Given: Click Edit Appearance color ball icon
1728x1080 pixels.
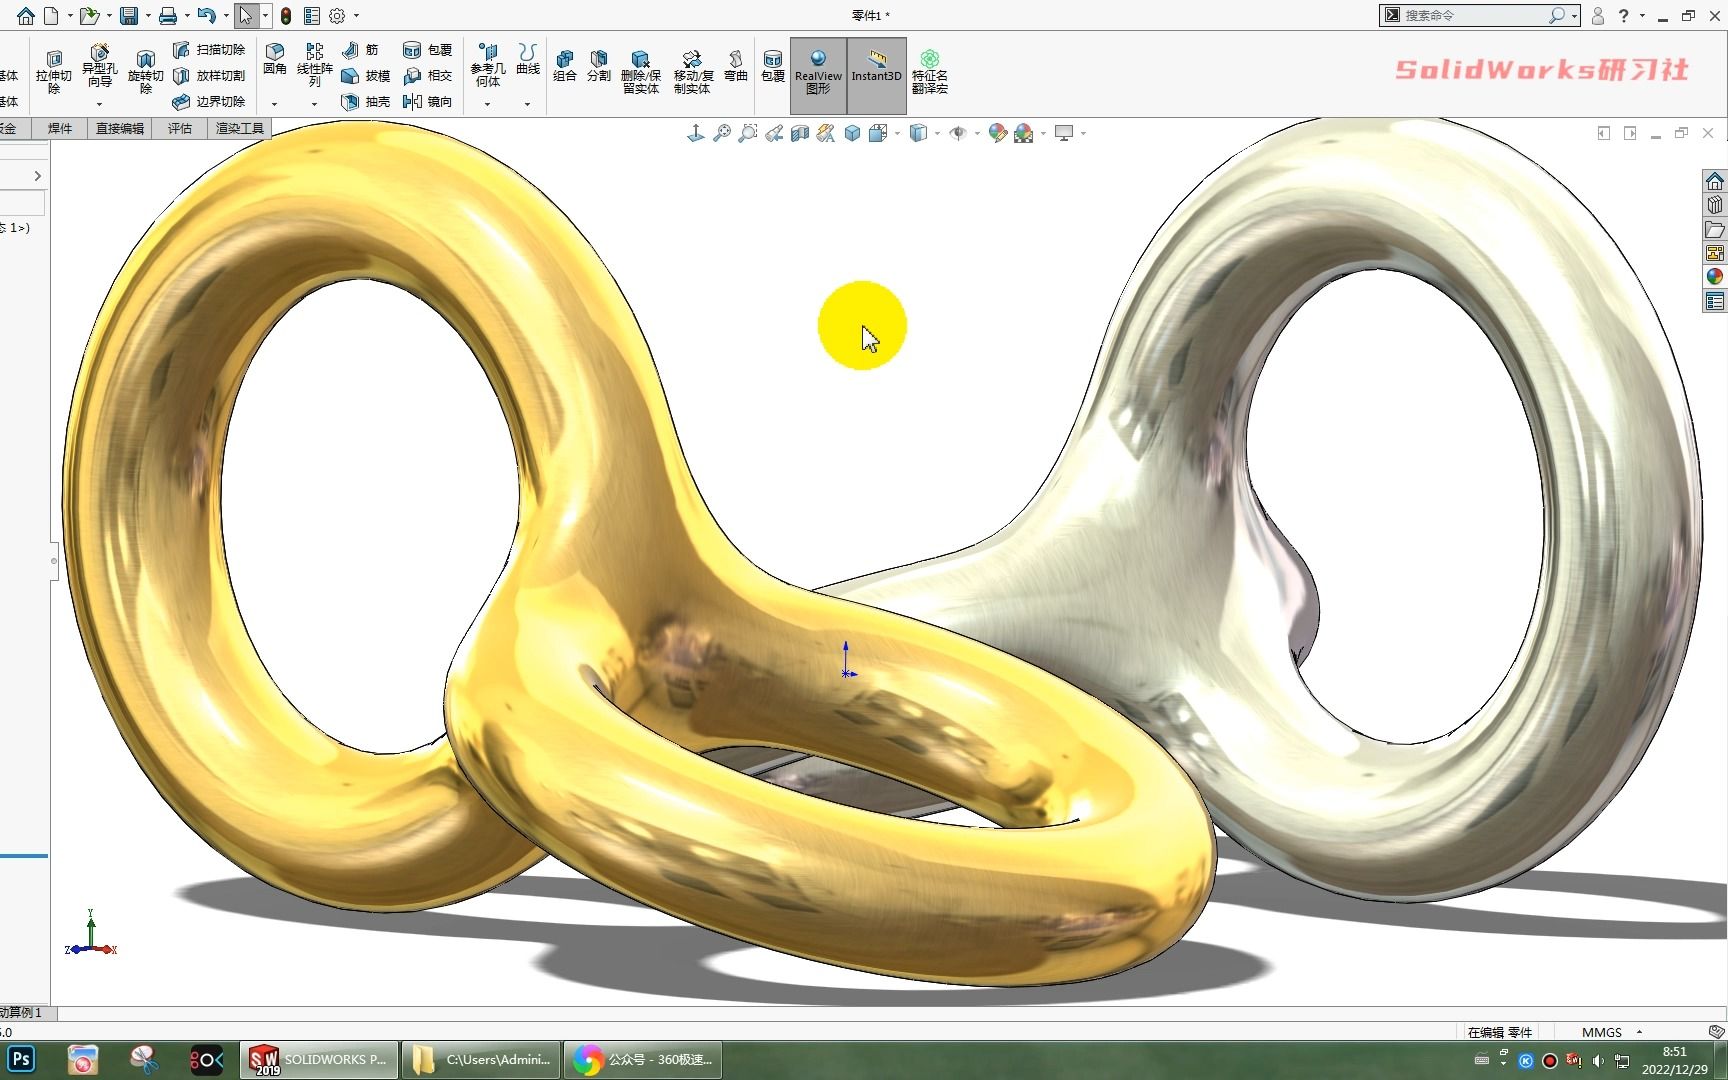Looking at the screenshot, I should click(997, 133).
